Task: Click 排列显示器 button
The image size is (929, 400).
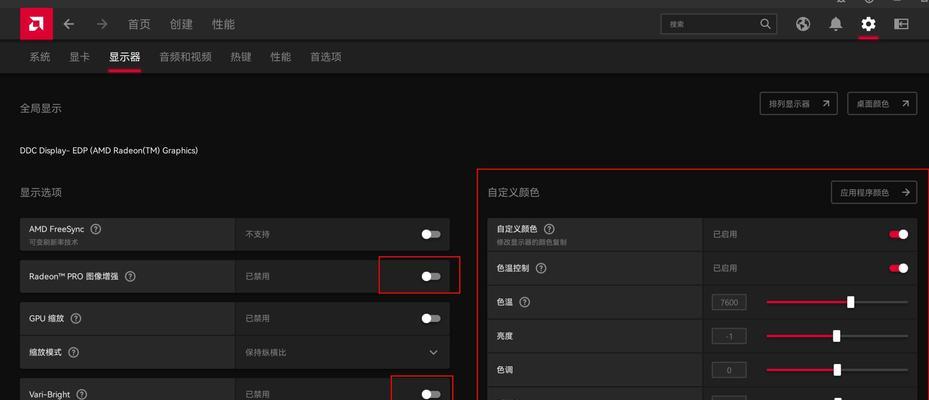Action: 799,104
